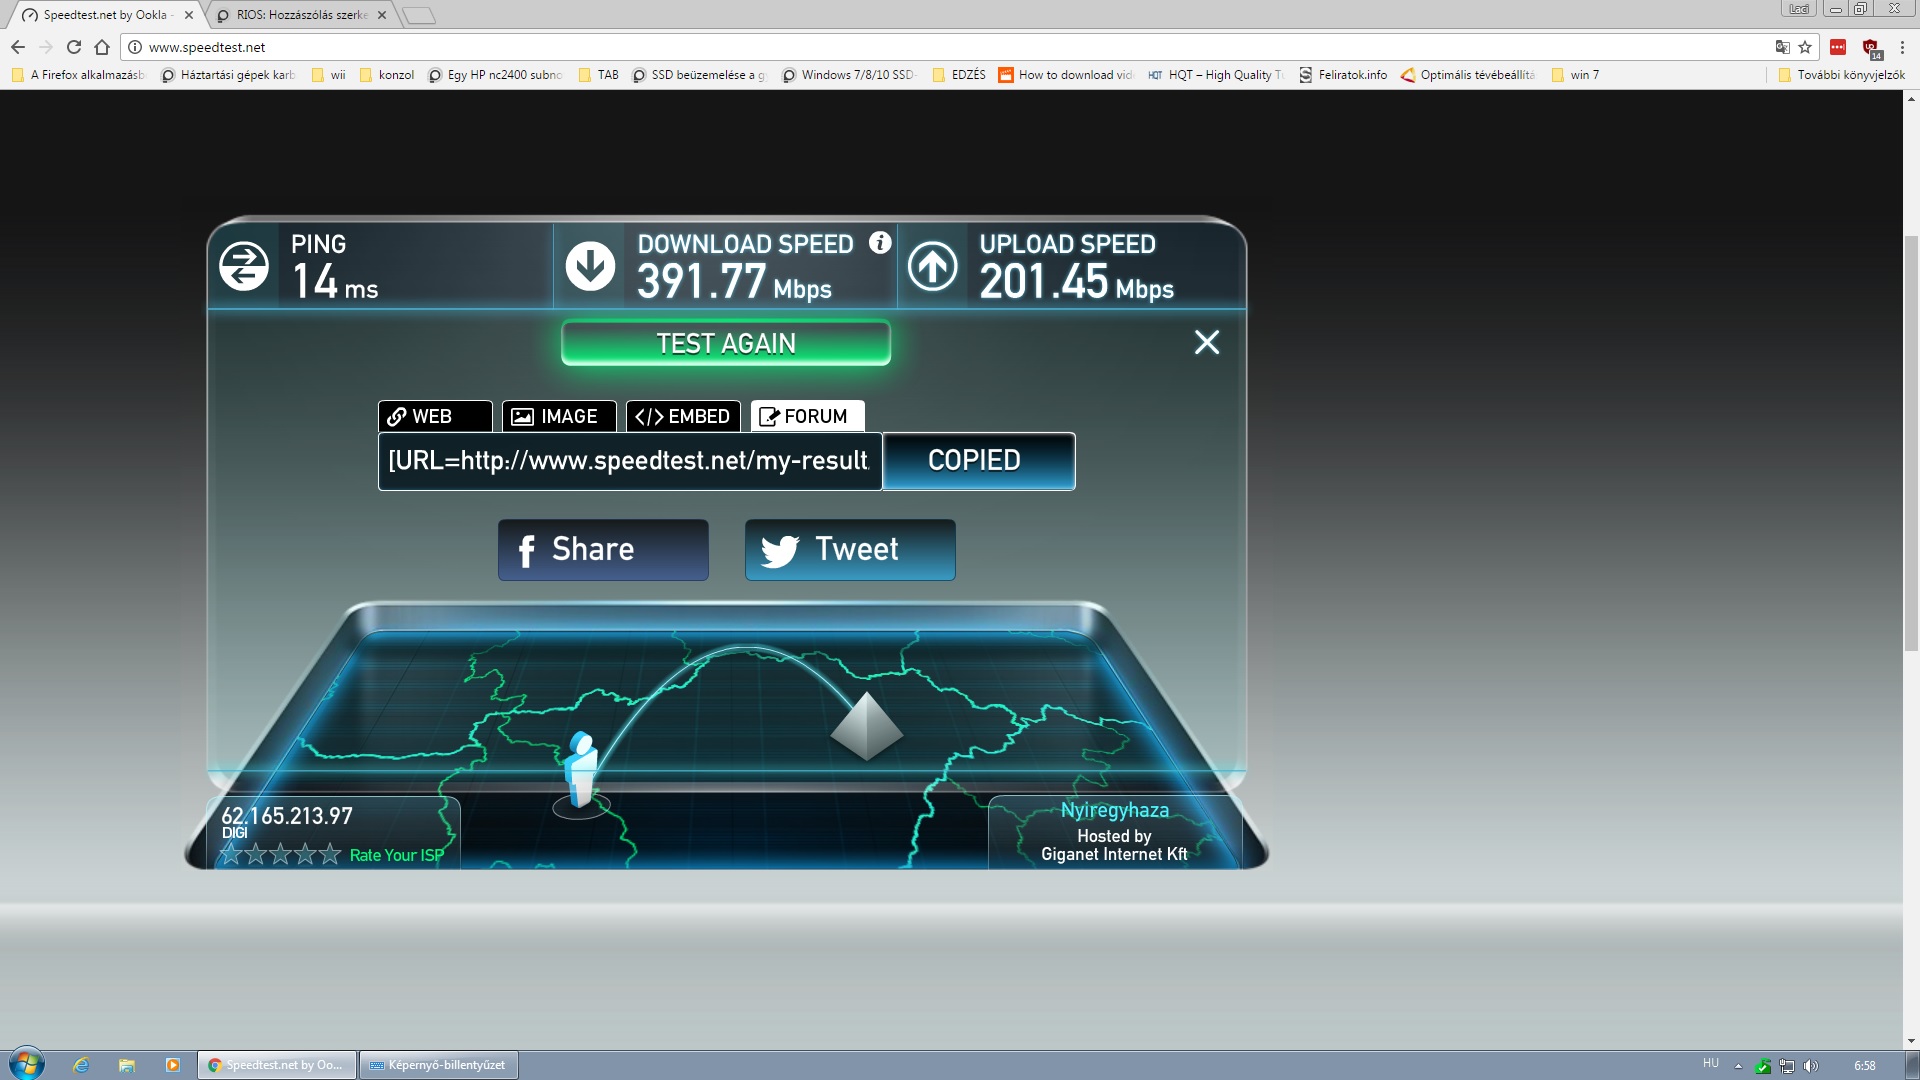The image size is (1920, 1080).
Task: Click the COPIED button
Action: tap(978, 461)
